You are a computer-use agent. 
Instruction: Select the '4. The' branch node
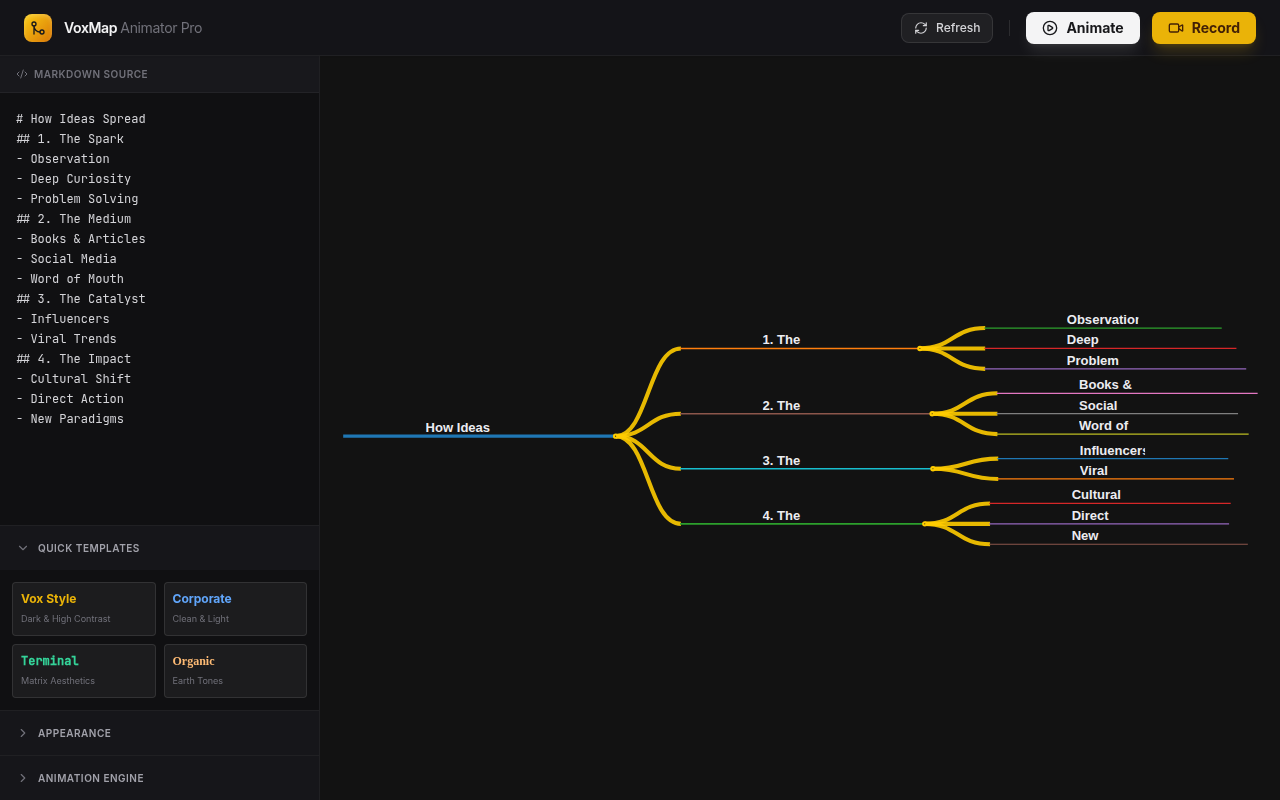[x=781, y=516]
